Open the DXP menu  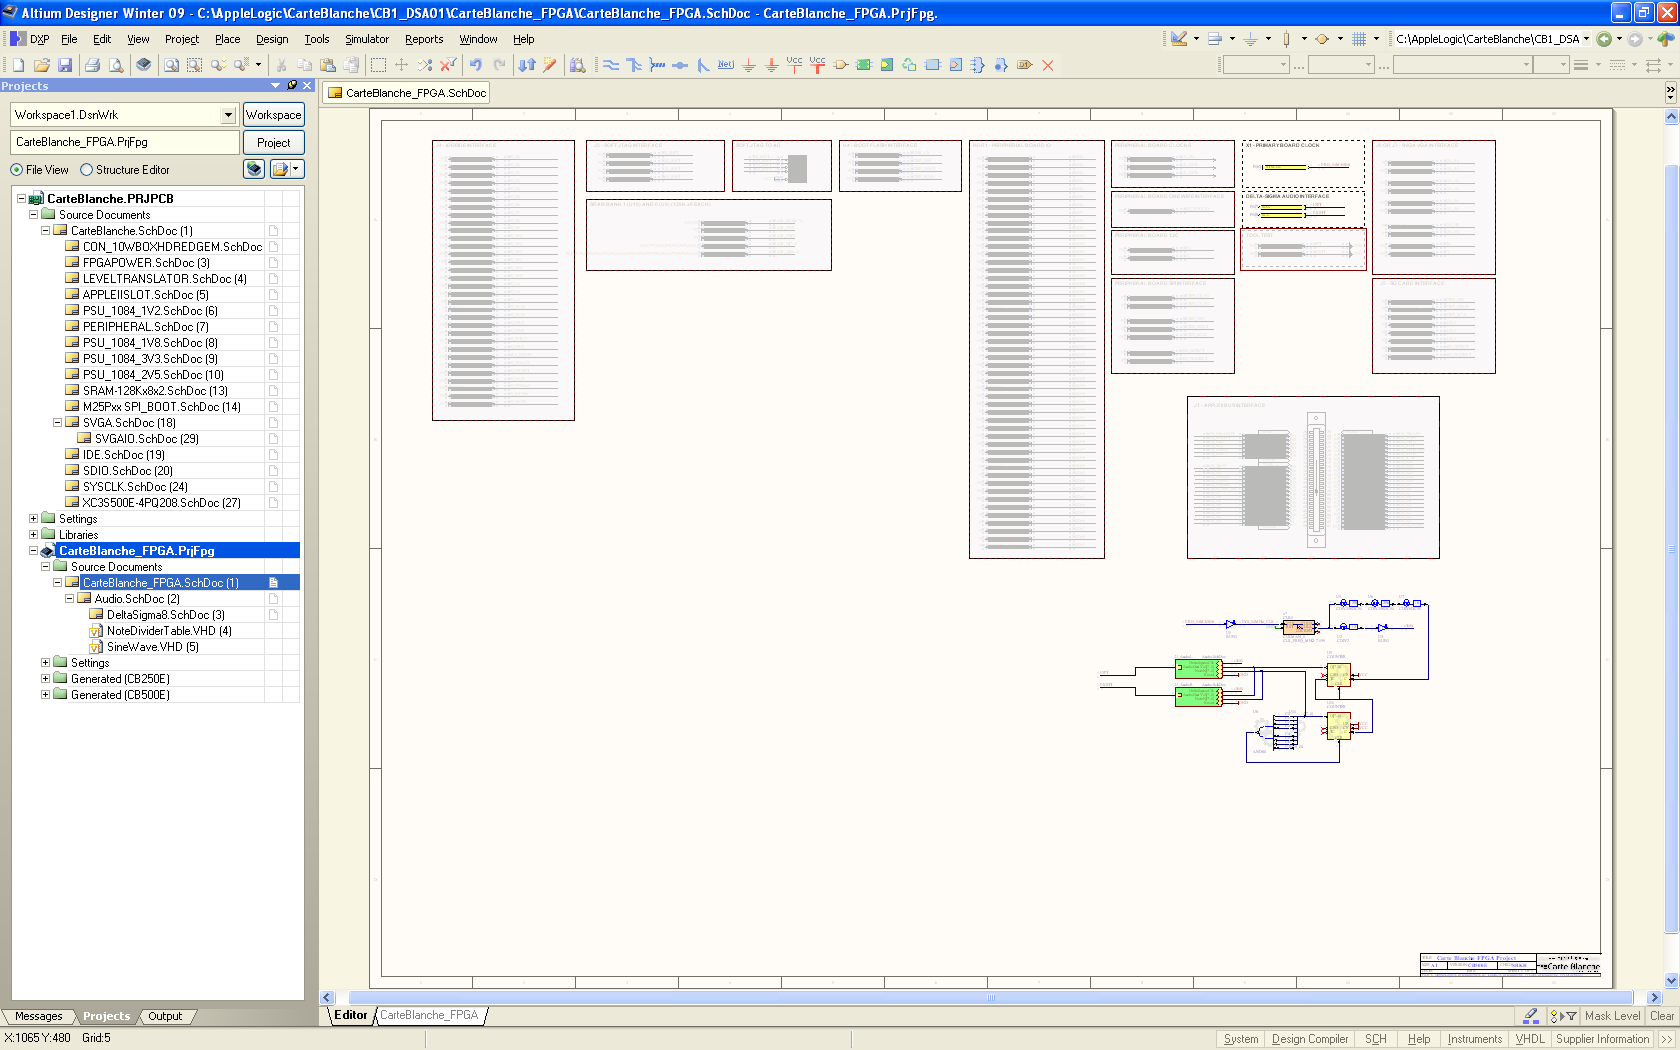tap(30, 39)
